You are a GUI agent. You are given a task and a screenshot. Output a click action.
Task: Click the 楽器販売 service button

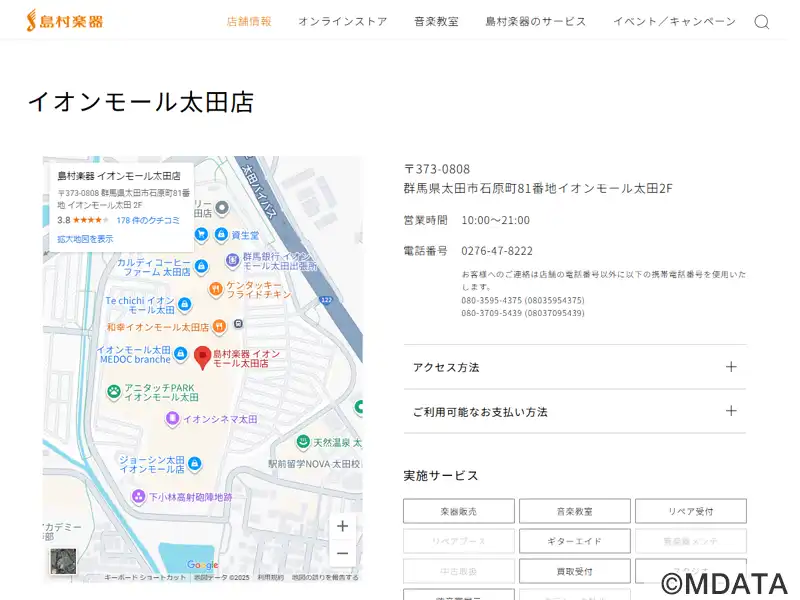(459, 511)
